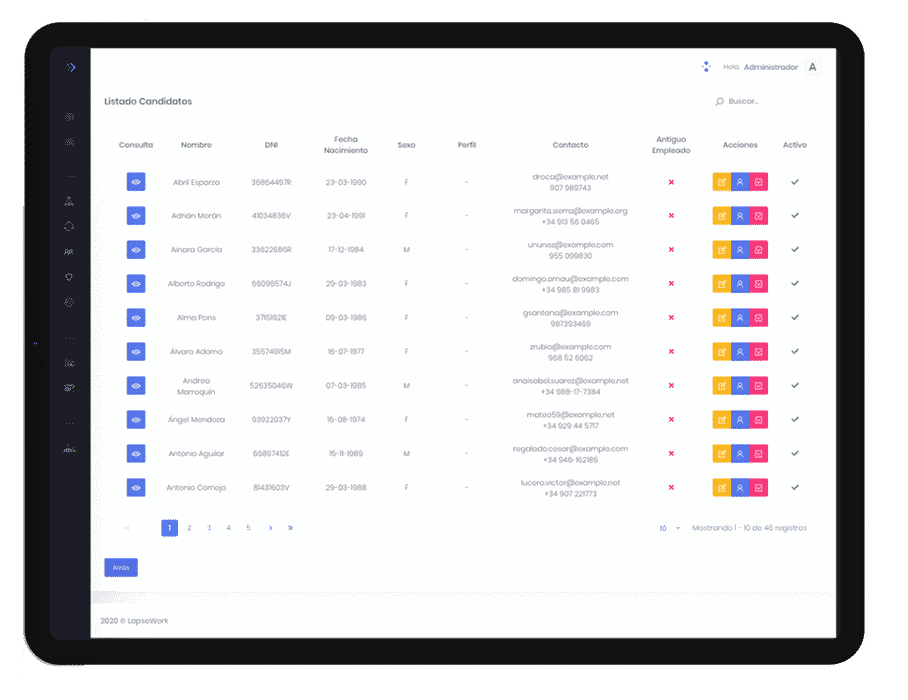
Task: Click pink mail icon for Alberto Rodrigo
Action: [x=759, y=284]
